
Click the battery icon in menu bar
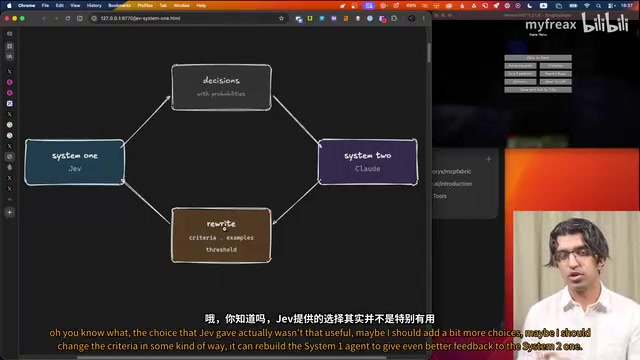[x=573, y=6]
